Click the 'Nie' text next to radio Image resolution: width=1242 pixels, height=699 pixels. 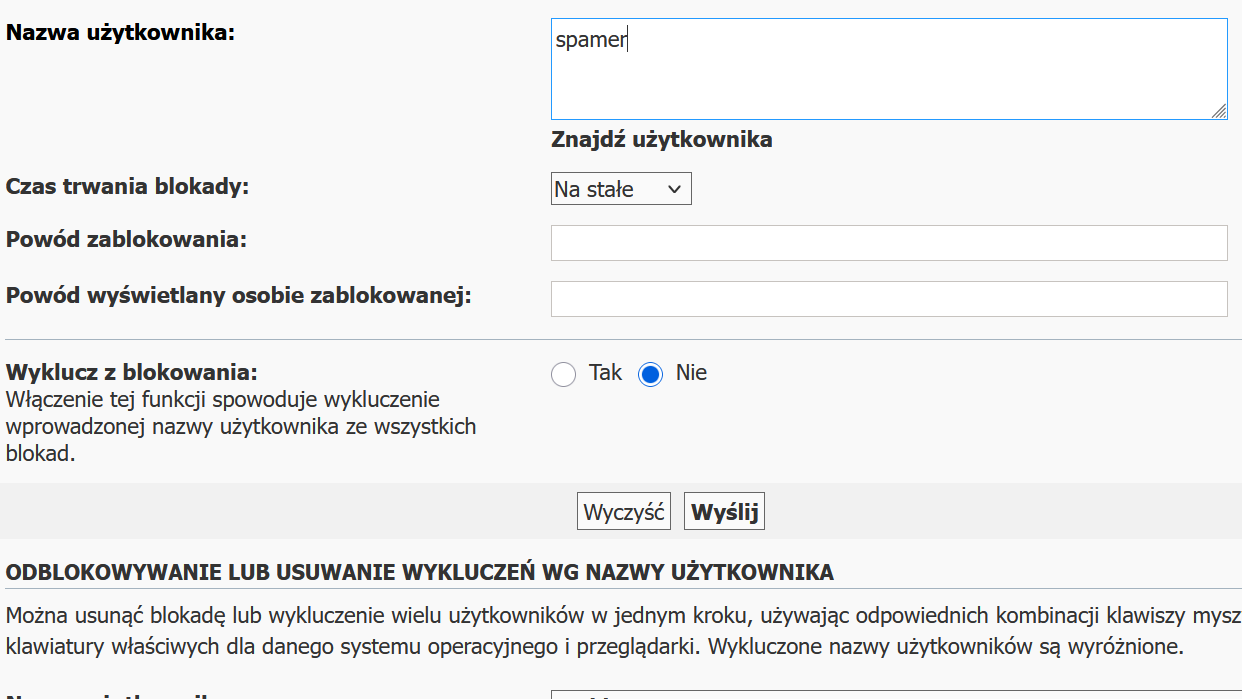[x=691, y=373]
